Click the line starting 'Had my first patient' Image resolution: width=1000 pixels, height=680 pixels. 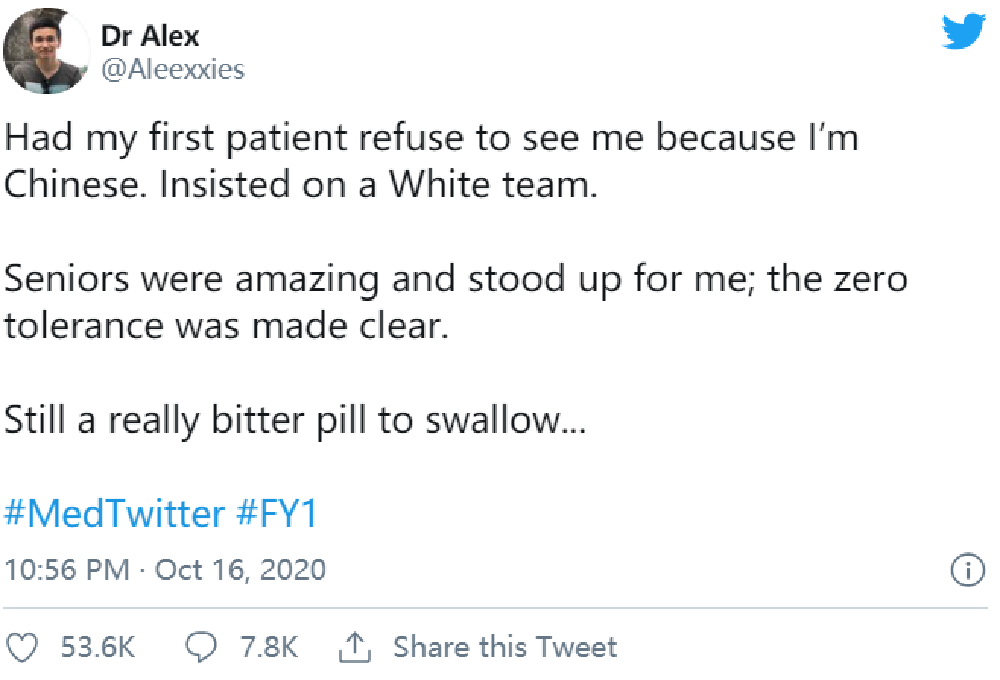point(432,138)
